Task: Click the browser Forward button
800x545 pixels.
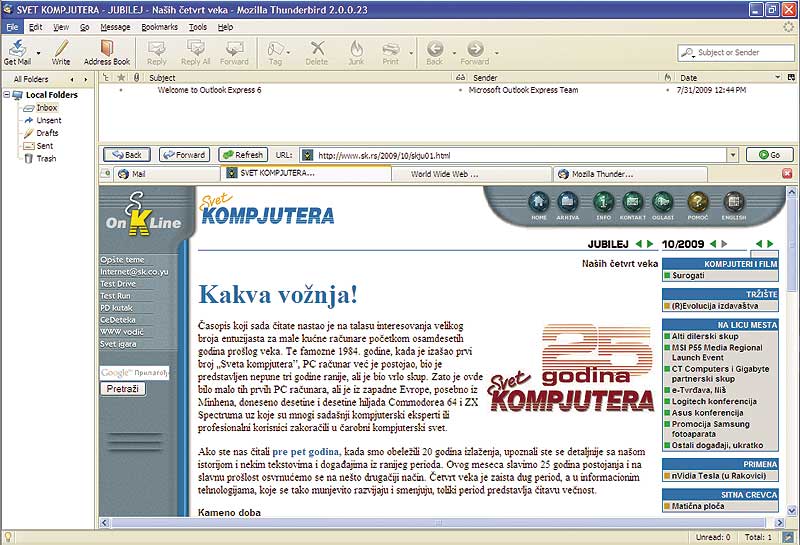Action: 184,155
